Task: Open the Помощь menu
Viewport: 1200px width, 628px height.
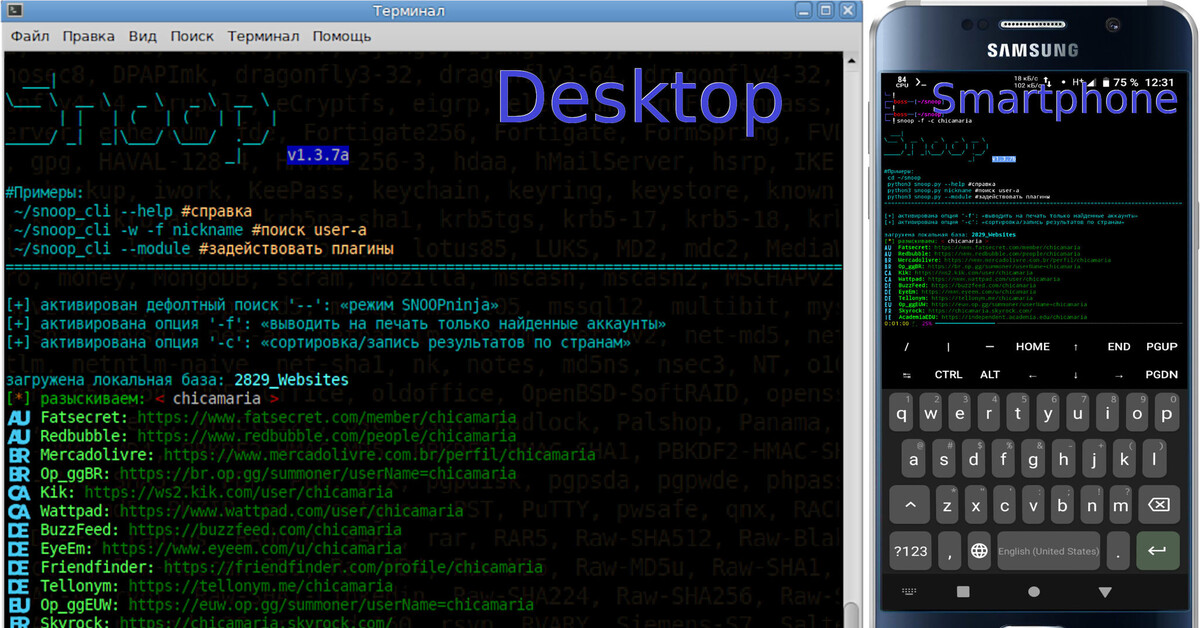Action: point(341,36)
